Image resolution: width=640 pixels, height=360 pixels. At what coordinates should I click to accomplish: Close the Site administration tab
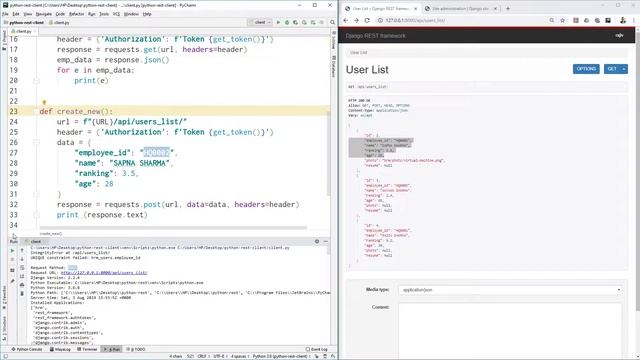pos(496,9)
